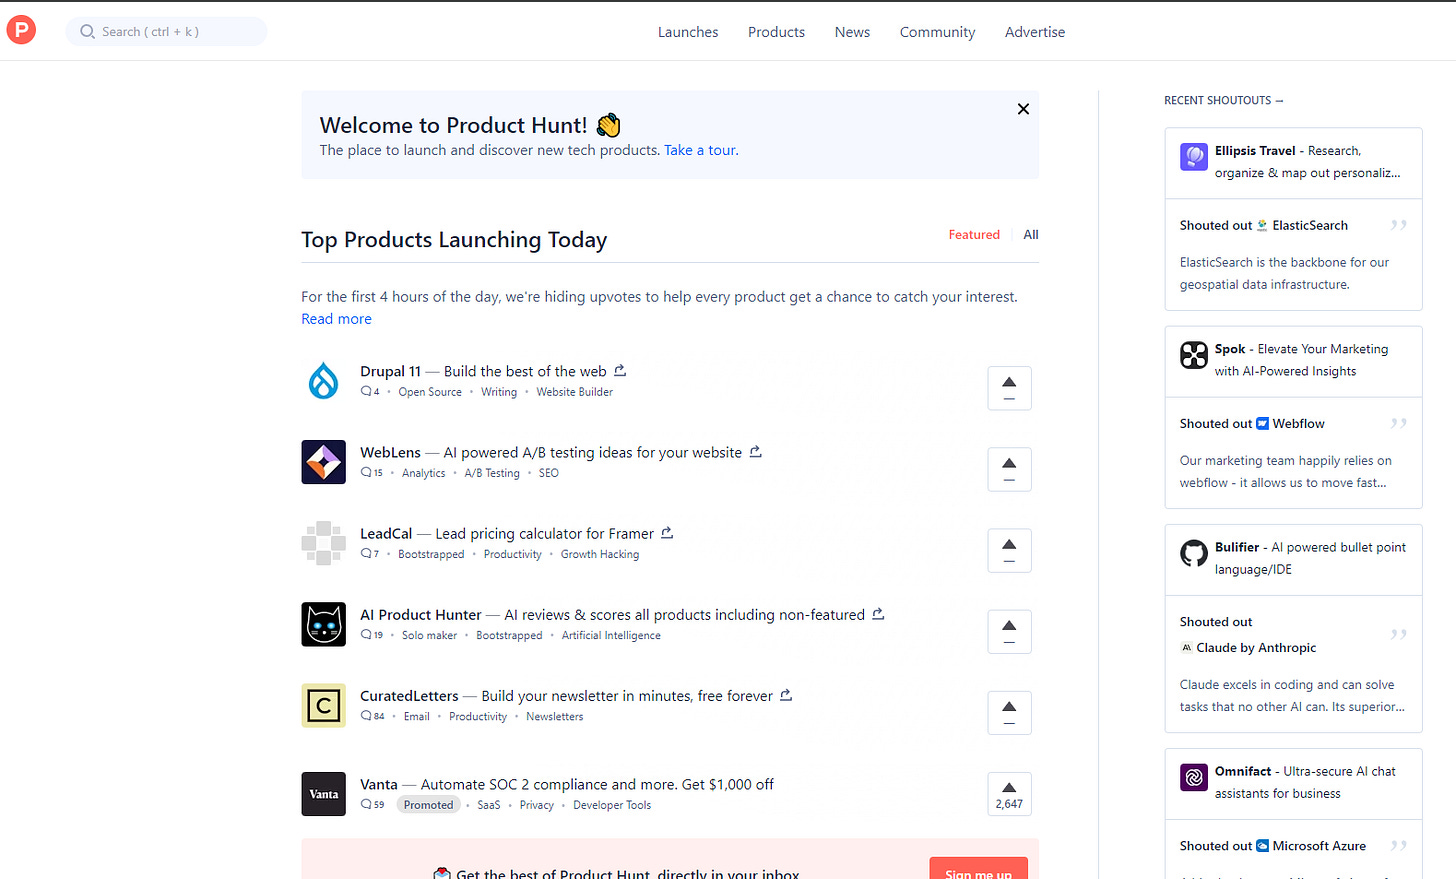Click the Website Builder tag
The width and height of the screenshot is (1456, 879).
[x=574, y=392]
